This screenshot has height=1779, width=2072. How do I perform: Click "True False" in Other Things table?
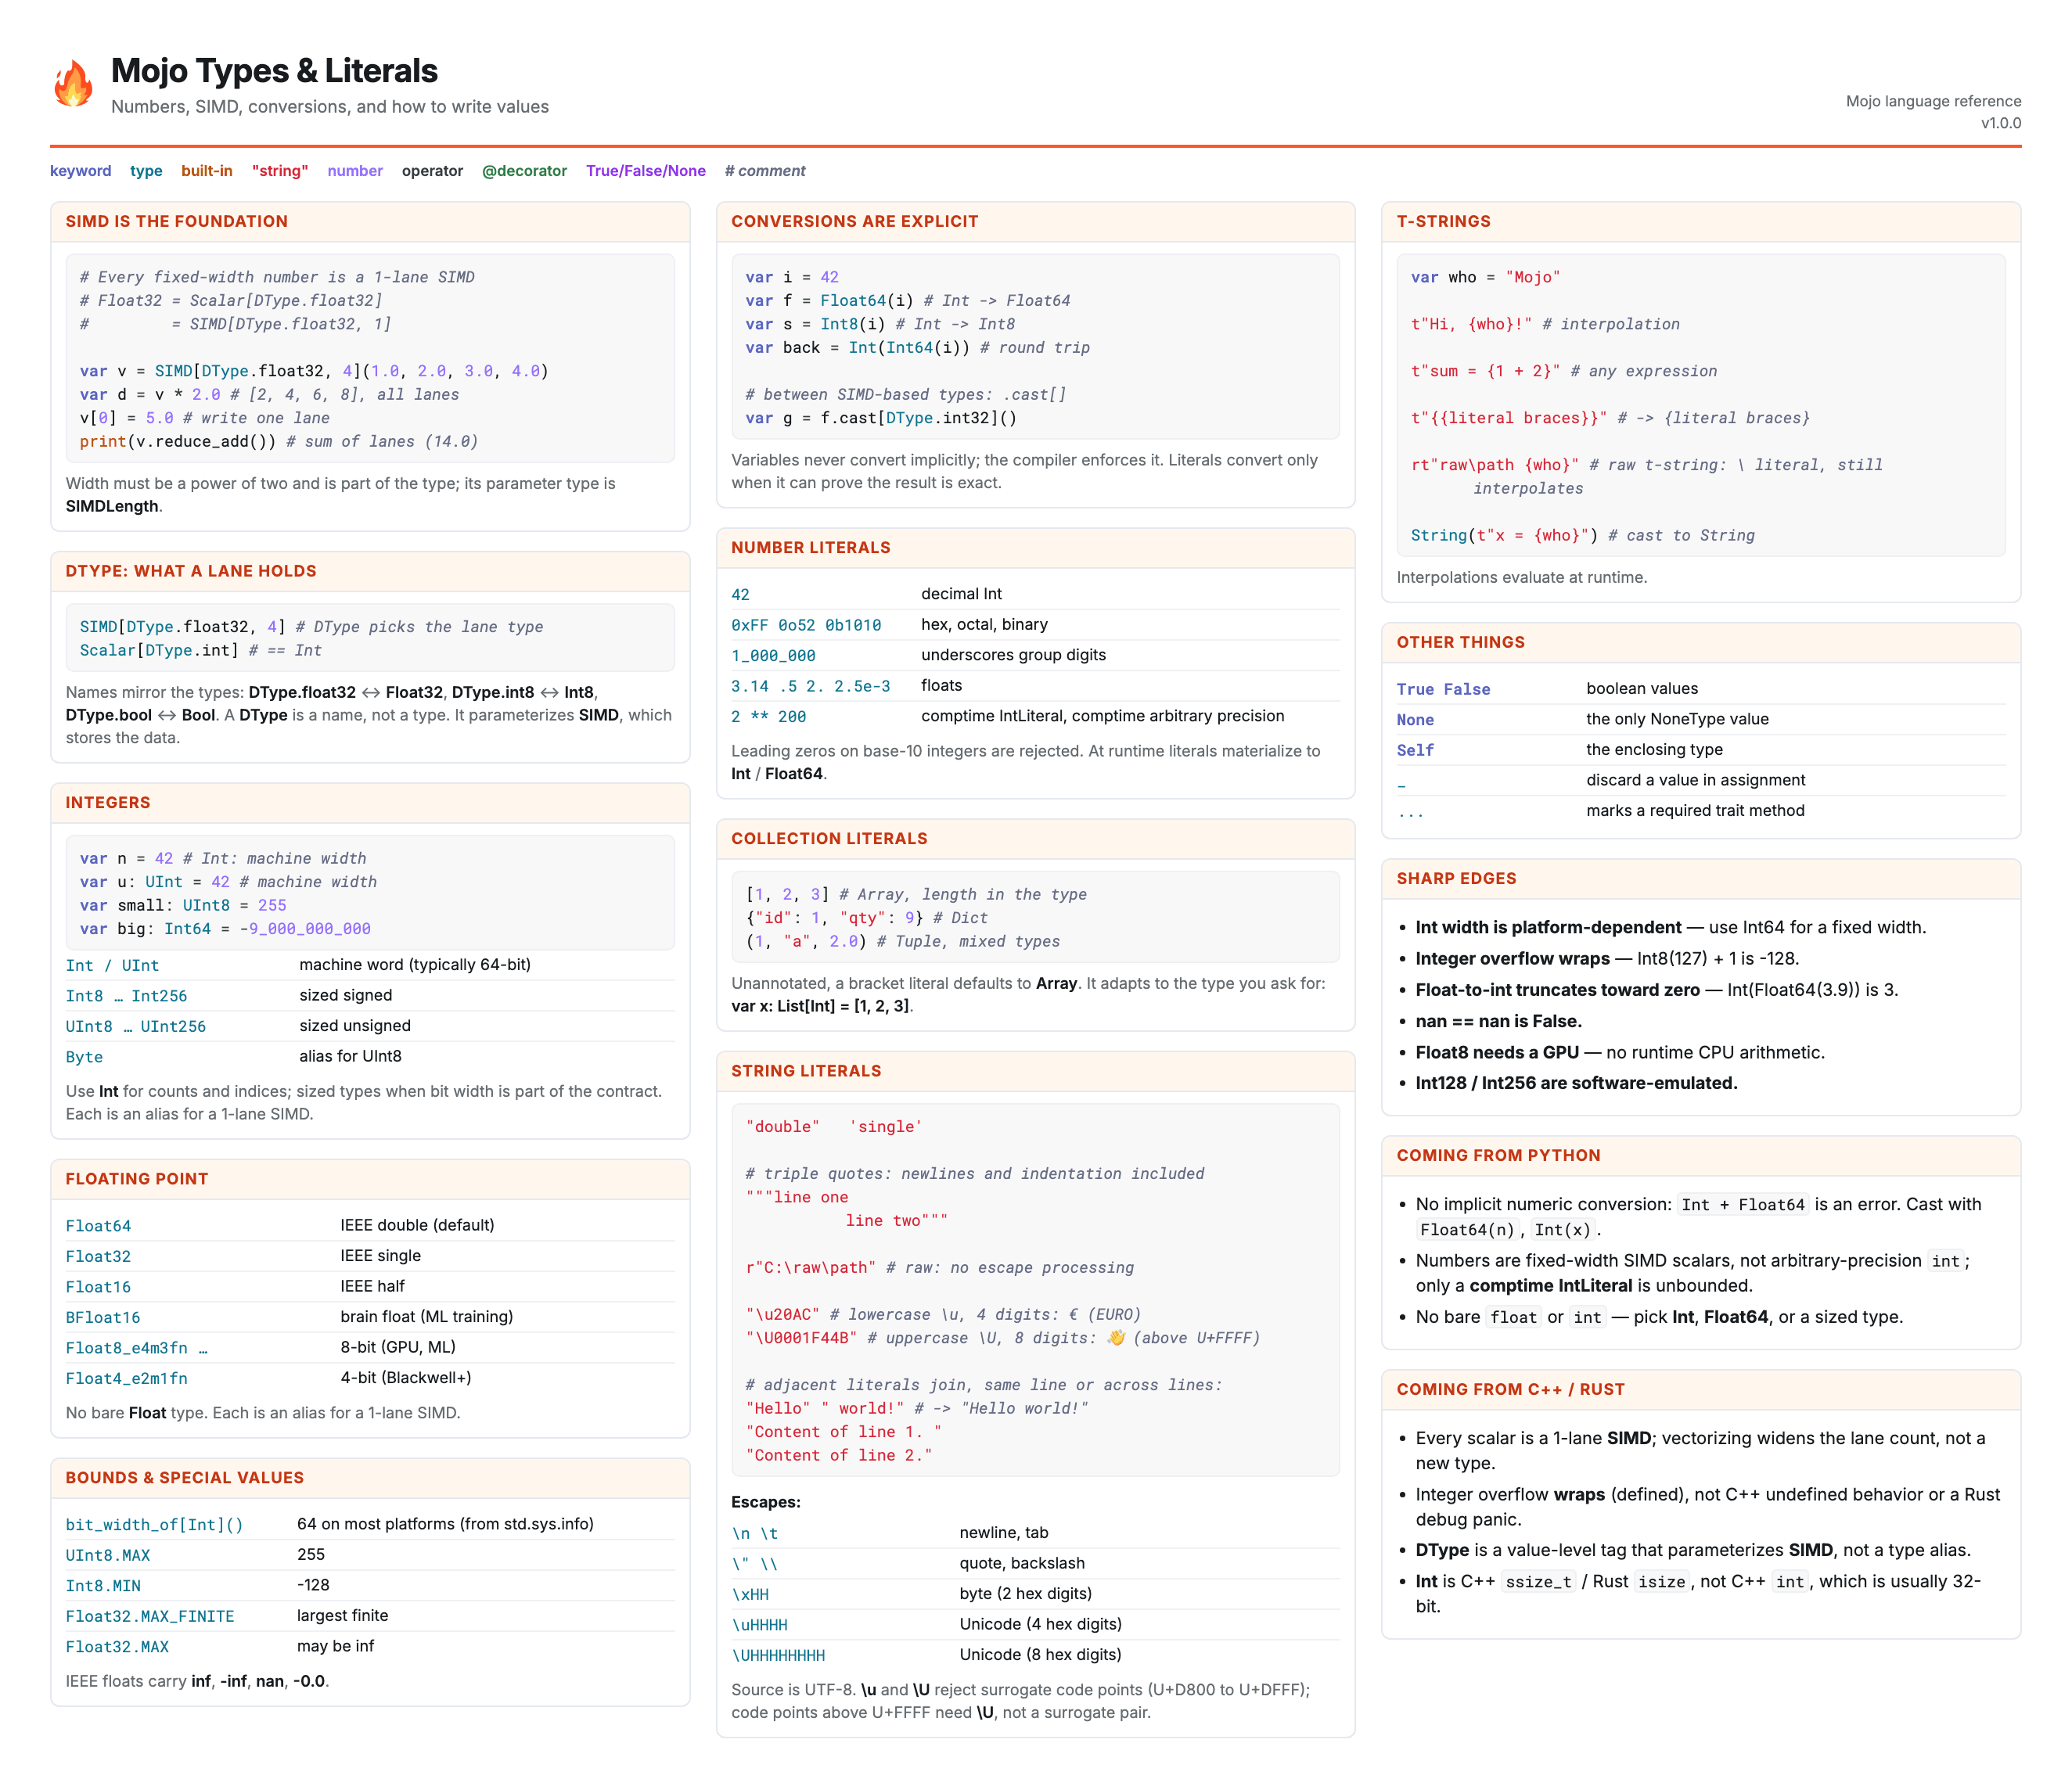1444,690
